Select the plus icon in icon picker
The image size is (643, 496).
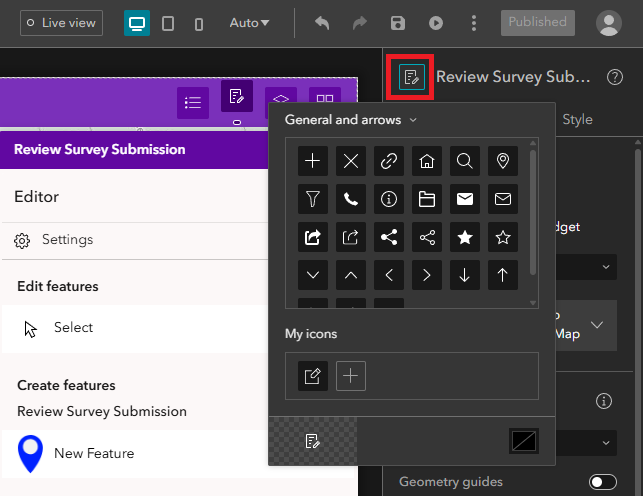[312, 161]
